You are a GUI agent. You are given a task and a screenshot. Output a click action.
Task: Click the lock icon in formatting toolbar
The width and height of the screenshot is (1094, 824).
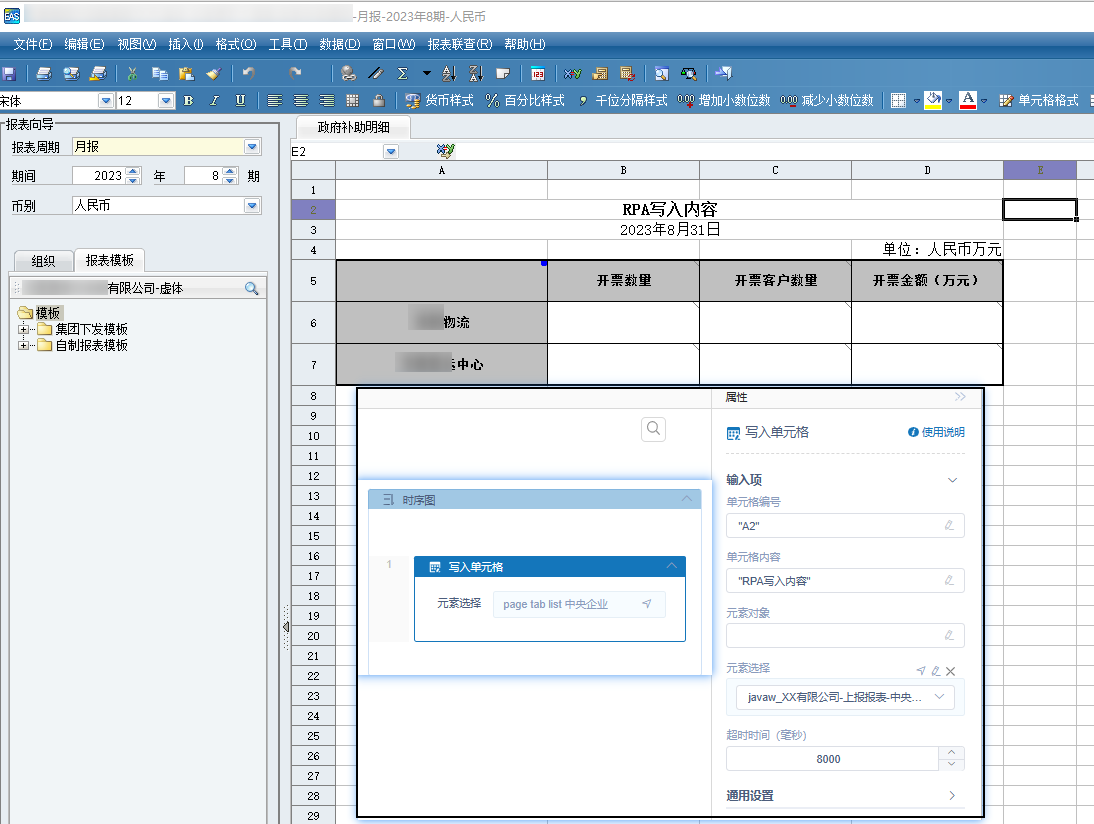pos(379,101)
